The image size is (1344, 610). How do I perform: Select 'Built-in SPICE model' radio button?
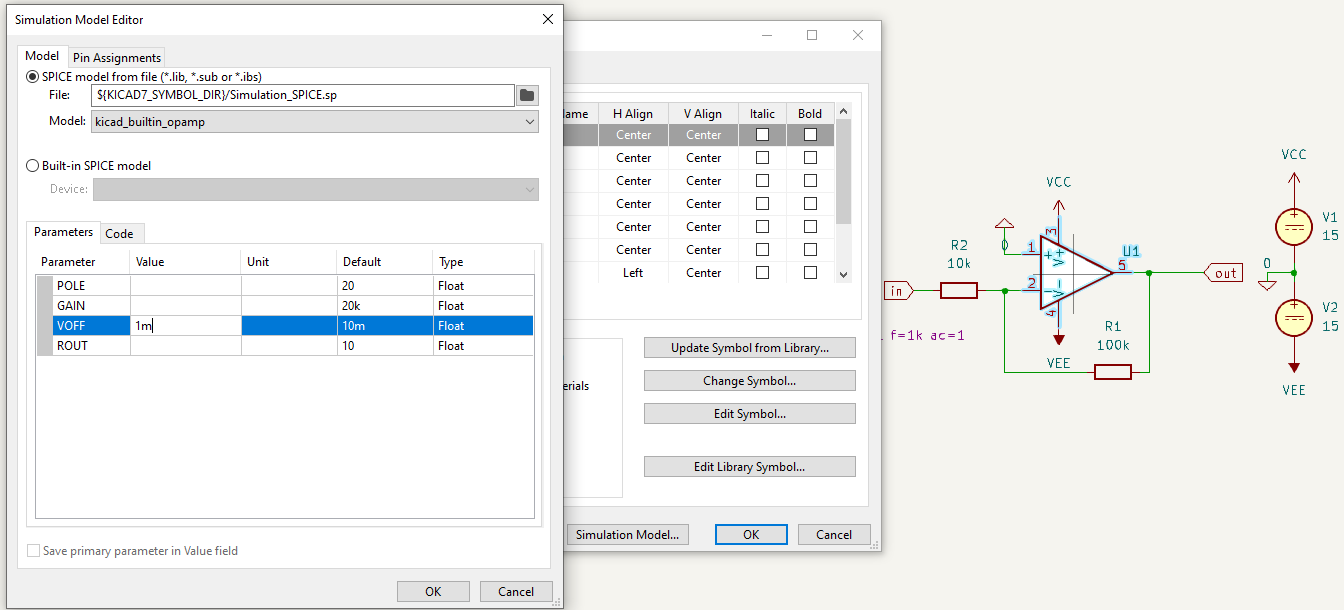(33, 166)
